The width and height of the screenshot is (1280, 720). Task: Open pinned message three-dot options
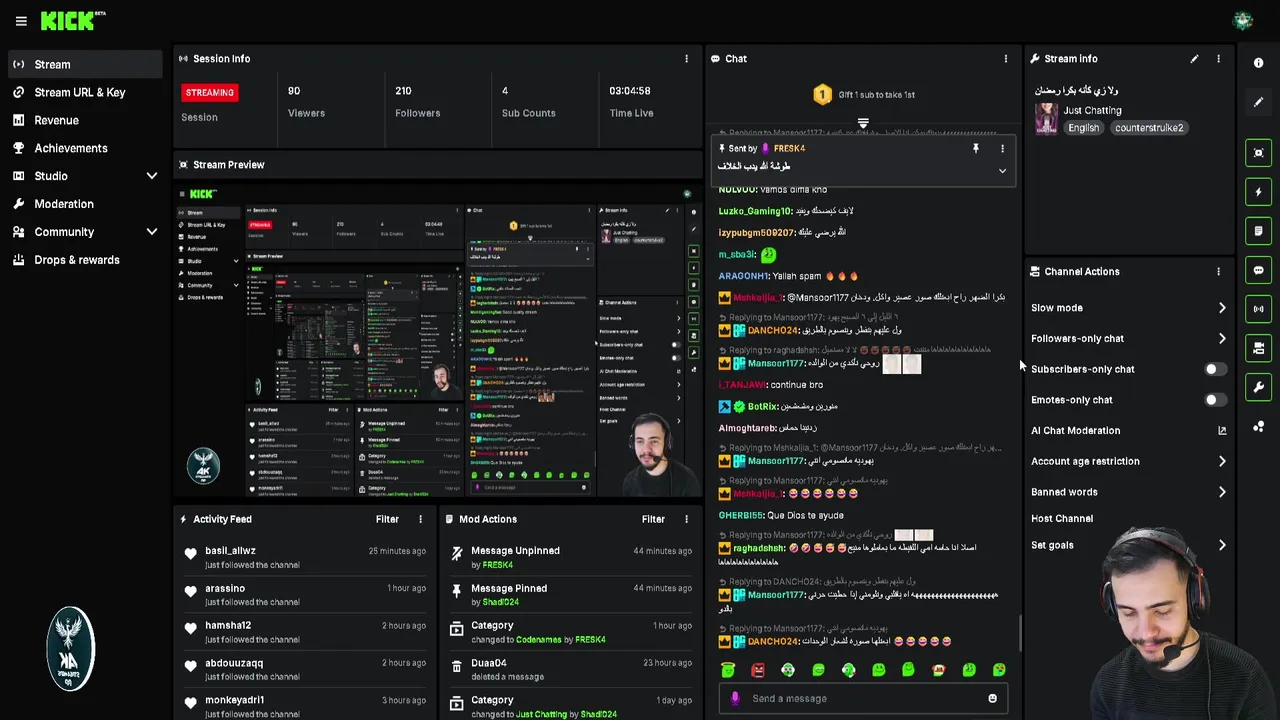[1002, 149]
